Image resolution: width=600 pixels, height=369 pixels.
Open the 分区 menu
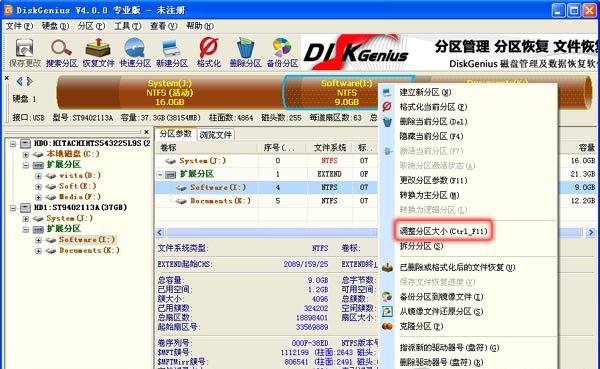coord(91,26)
